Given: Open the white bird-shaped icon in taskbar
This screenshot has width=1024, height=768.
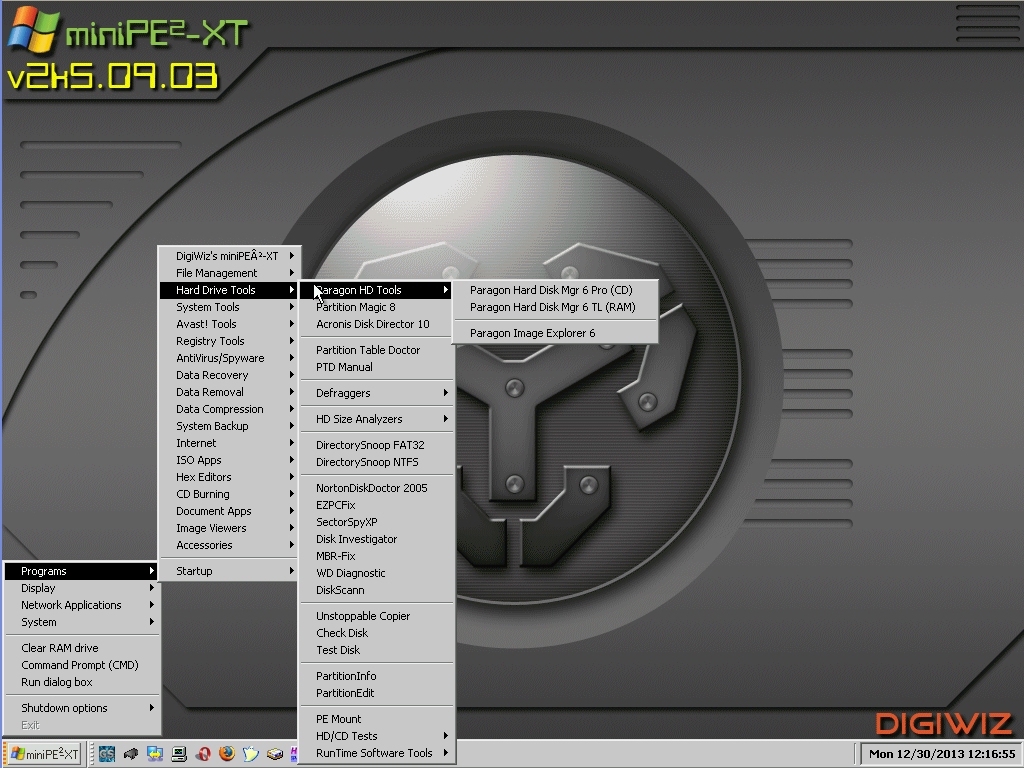Looking at the screenshot, I should point(251,754).
